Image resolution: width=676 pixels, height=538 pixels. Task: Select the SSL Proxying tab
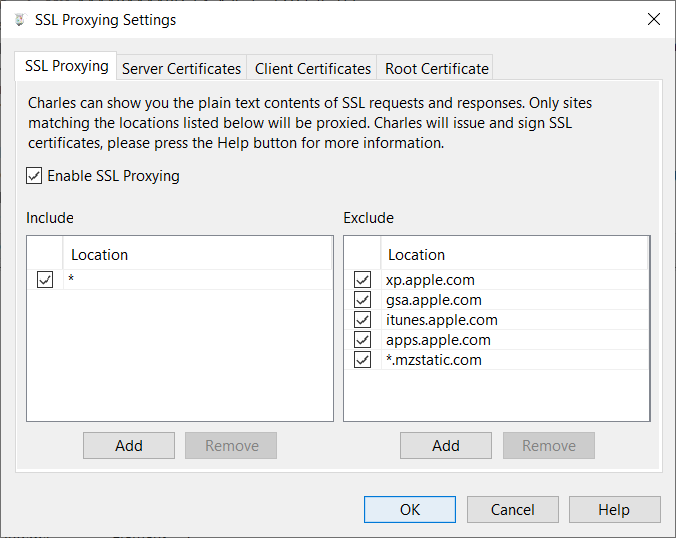pos(66,67)
